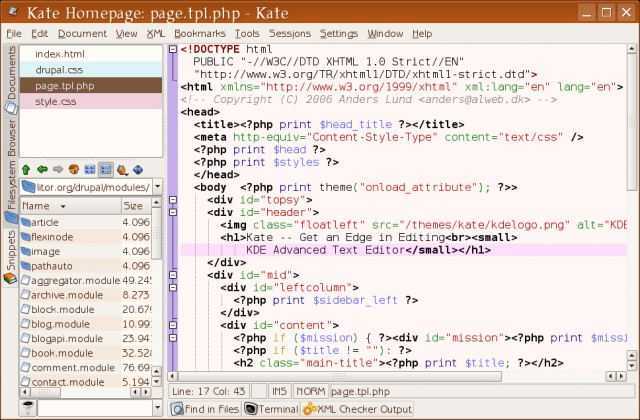
Task: Open the Edit menu
Action: [40, 34]
